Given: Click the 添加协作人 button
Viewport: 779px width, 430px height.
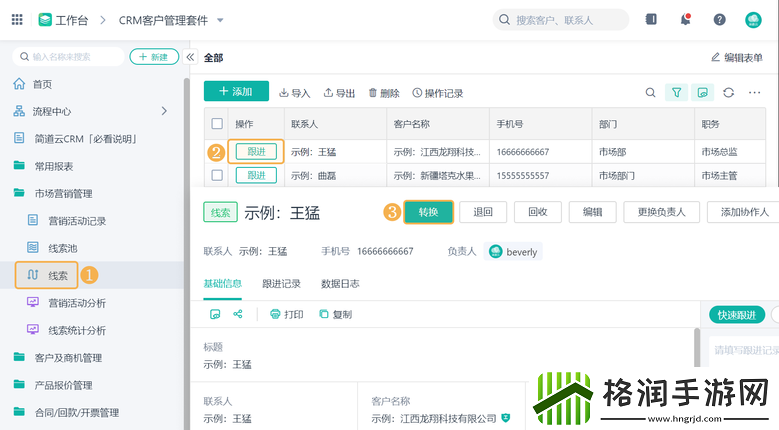Looking at the screenshot, I should pos(743,212).
